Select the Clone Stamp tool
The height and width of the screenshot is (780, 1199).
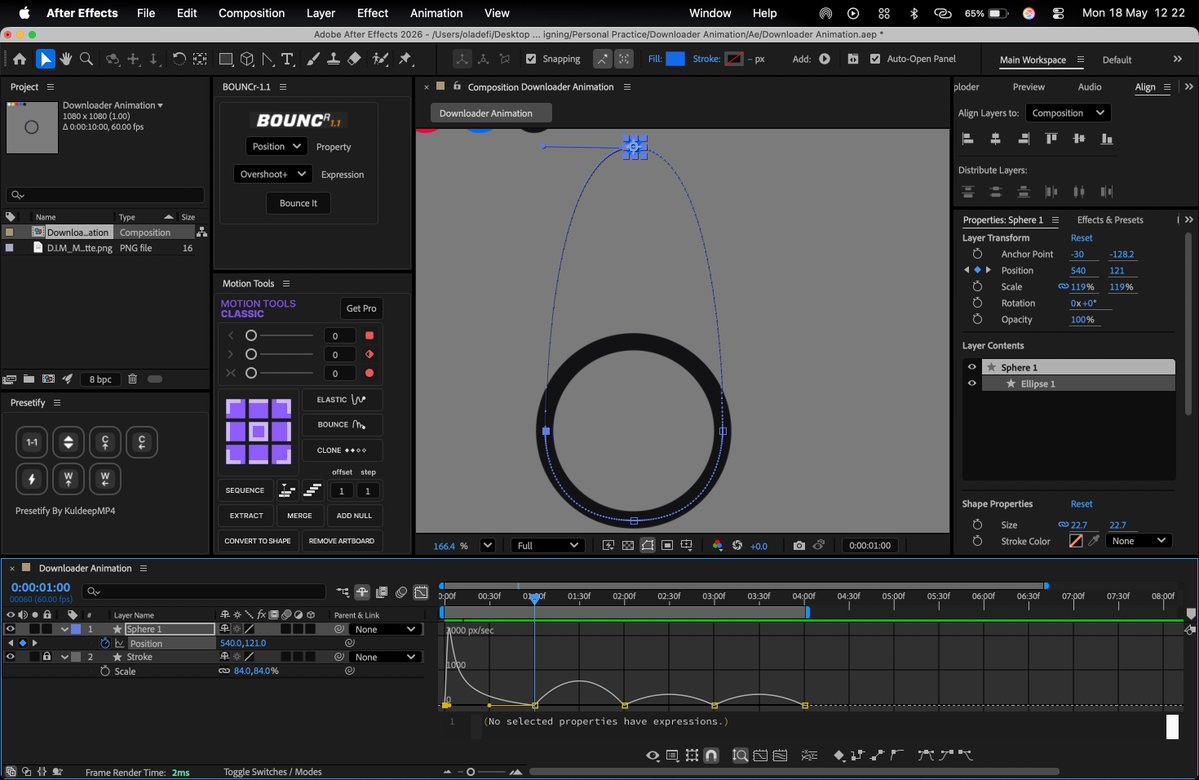333,59
